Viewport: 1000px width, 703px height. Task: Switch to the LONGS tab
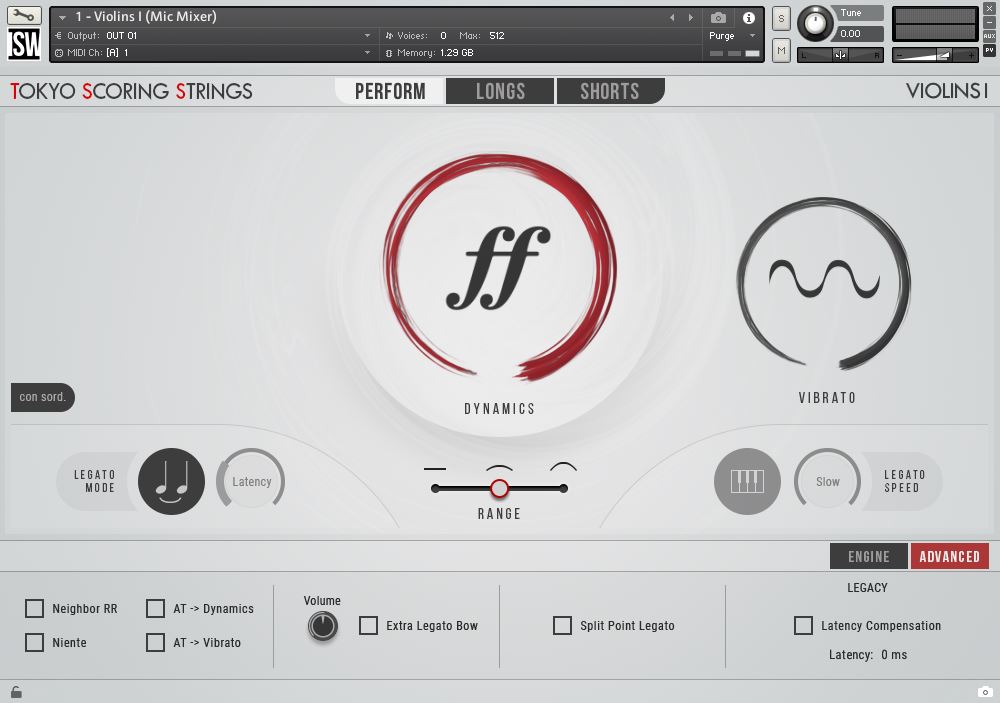(x=500, y=91)
